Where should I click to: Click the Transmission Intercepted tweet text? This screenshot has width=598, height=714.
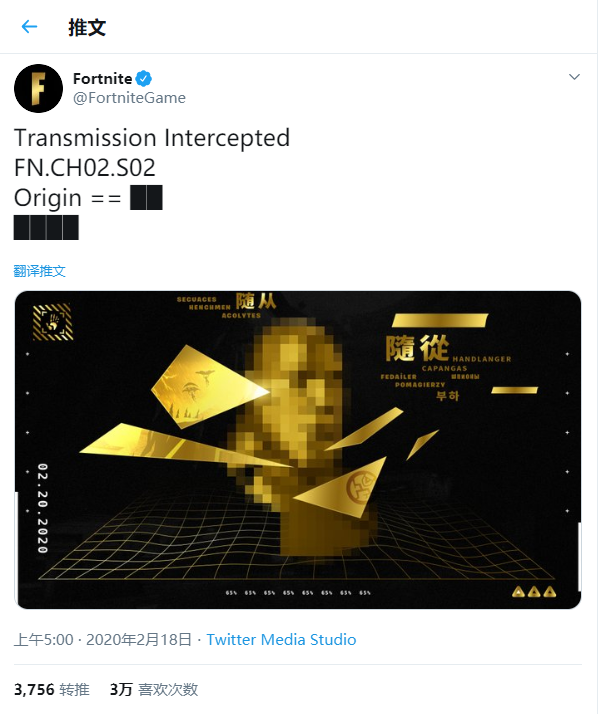click(152, 138)
